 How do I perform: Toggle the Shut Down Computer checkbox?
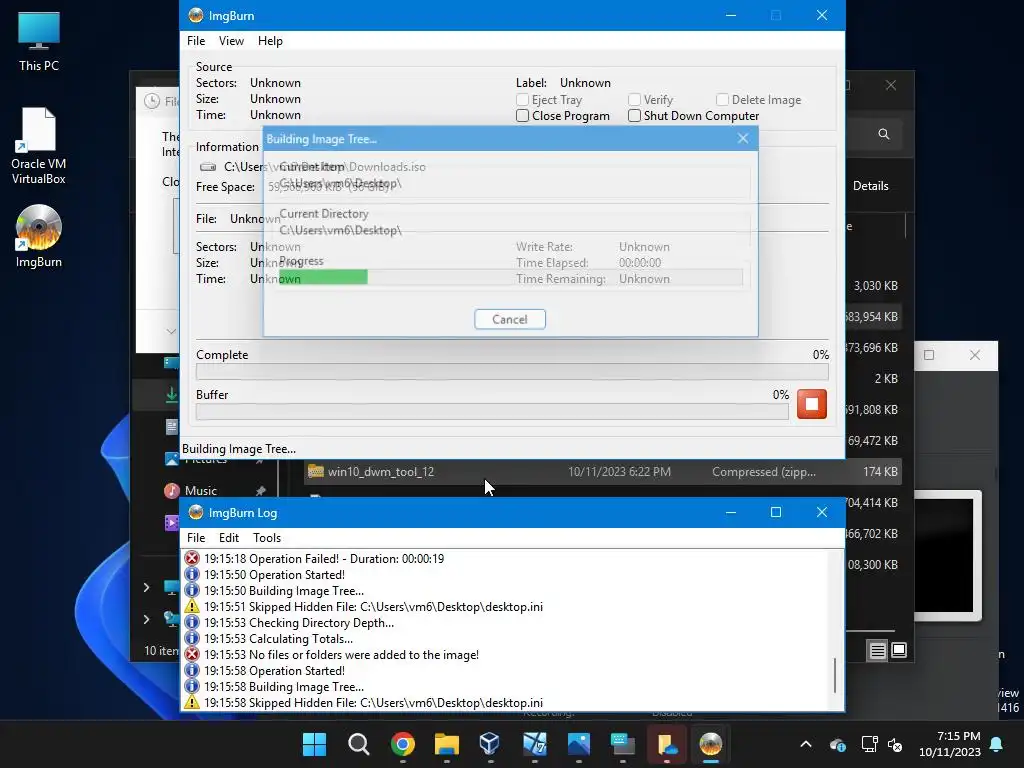(x=634, y=116)
